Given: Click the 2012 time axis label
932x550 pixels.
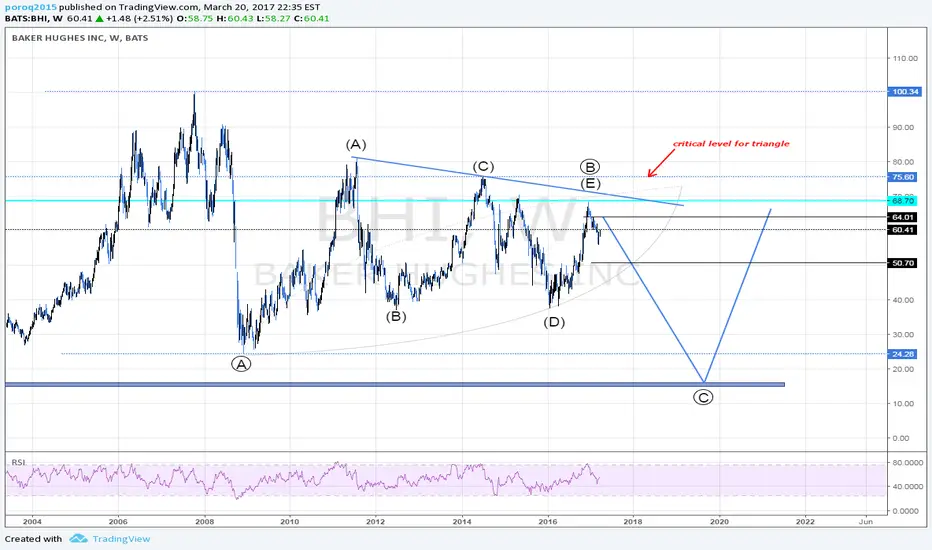Looking at the screenshot, I should [376, 521].
